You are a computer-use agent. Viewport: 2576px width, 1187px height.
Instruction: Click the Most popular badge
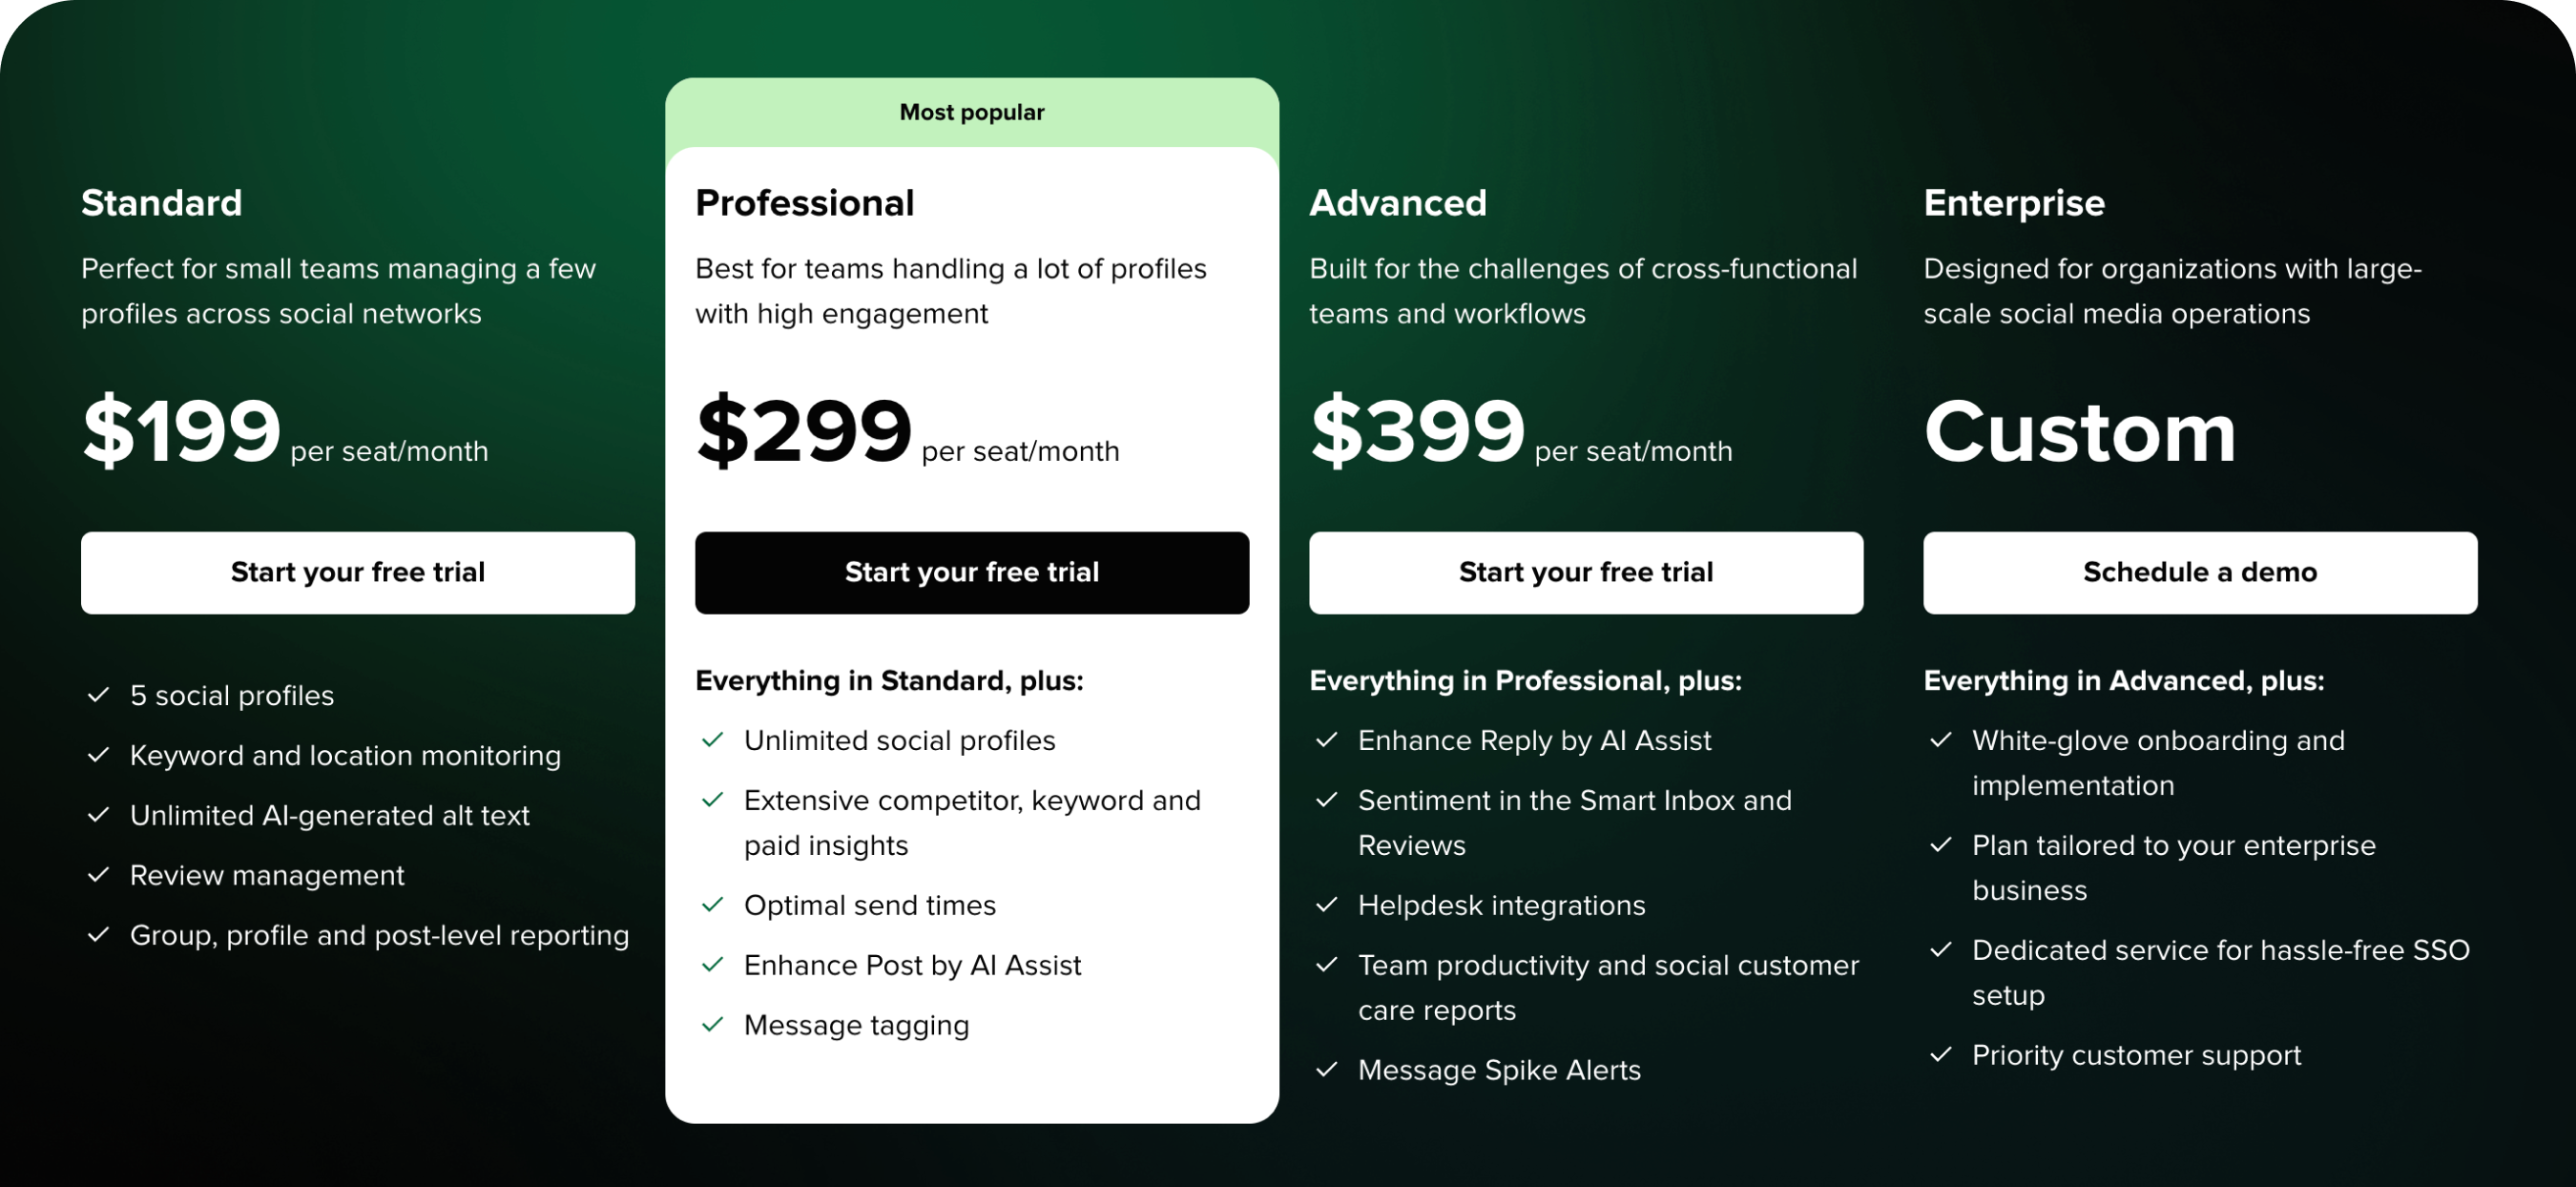(x=971, y=112)
